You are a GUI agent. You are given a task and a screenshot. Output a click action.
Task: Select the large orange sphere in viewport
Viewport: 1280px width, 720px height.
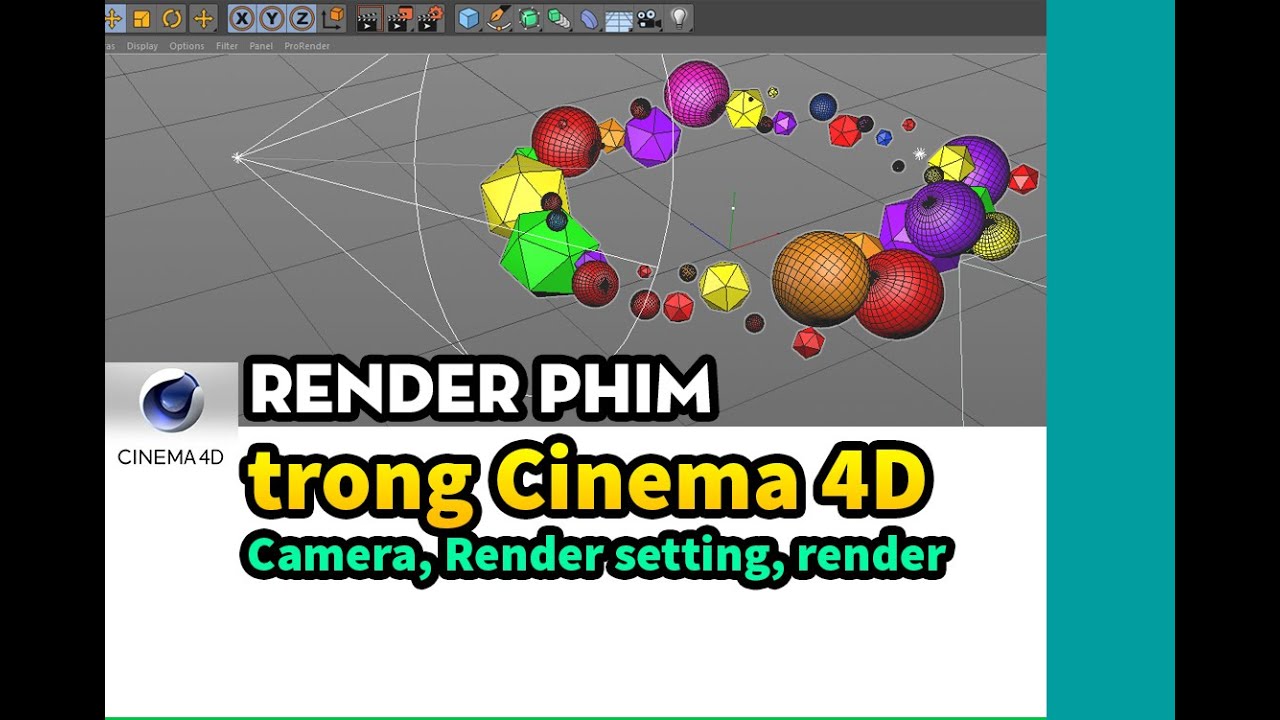point(820,279)
